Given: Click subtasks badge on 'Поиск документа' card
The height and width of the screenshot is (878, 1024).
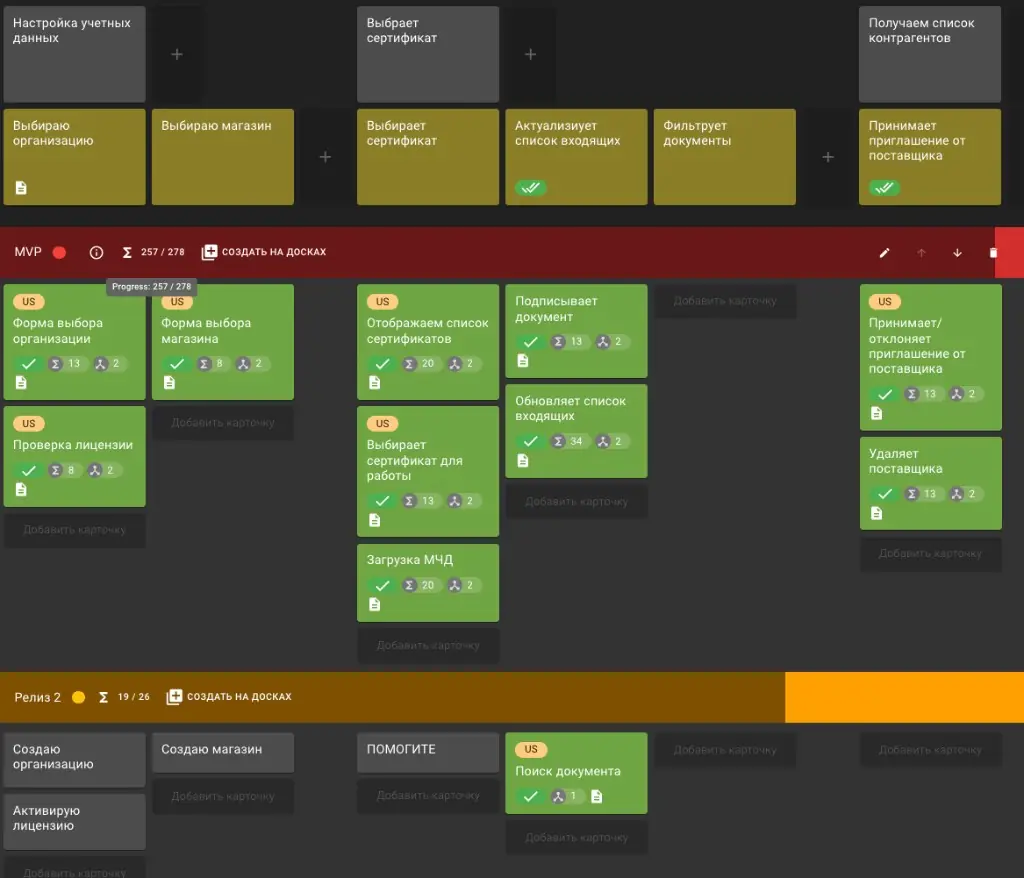Looking at the screenshot, I should point(566,796).
